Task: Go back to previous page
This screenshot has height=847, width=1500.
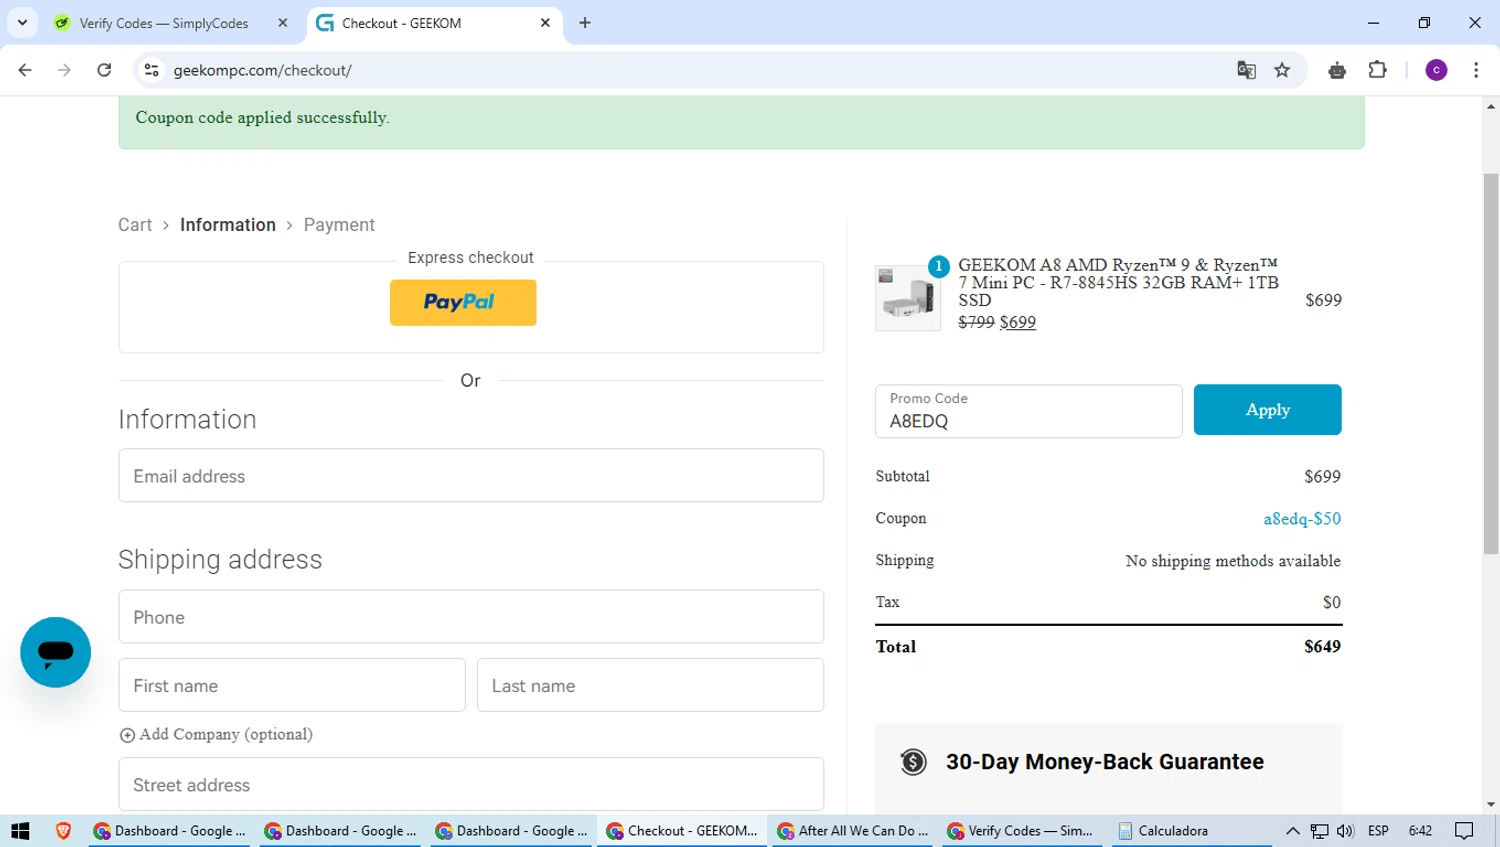Action: (25, 70)
